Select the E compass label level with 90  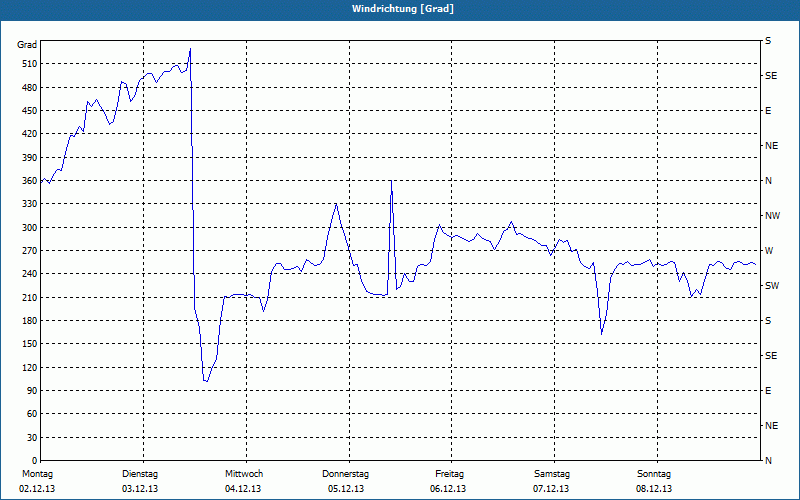click(768, 391)
